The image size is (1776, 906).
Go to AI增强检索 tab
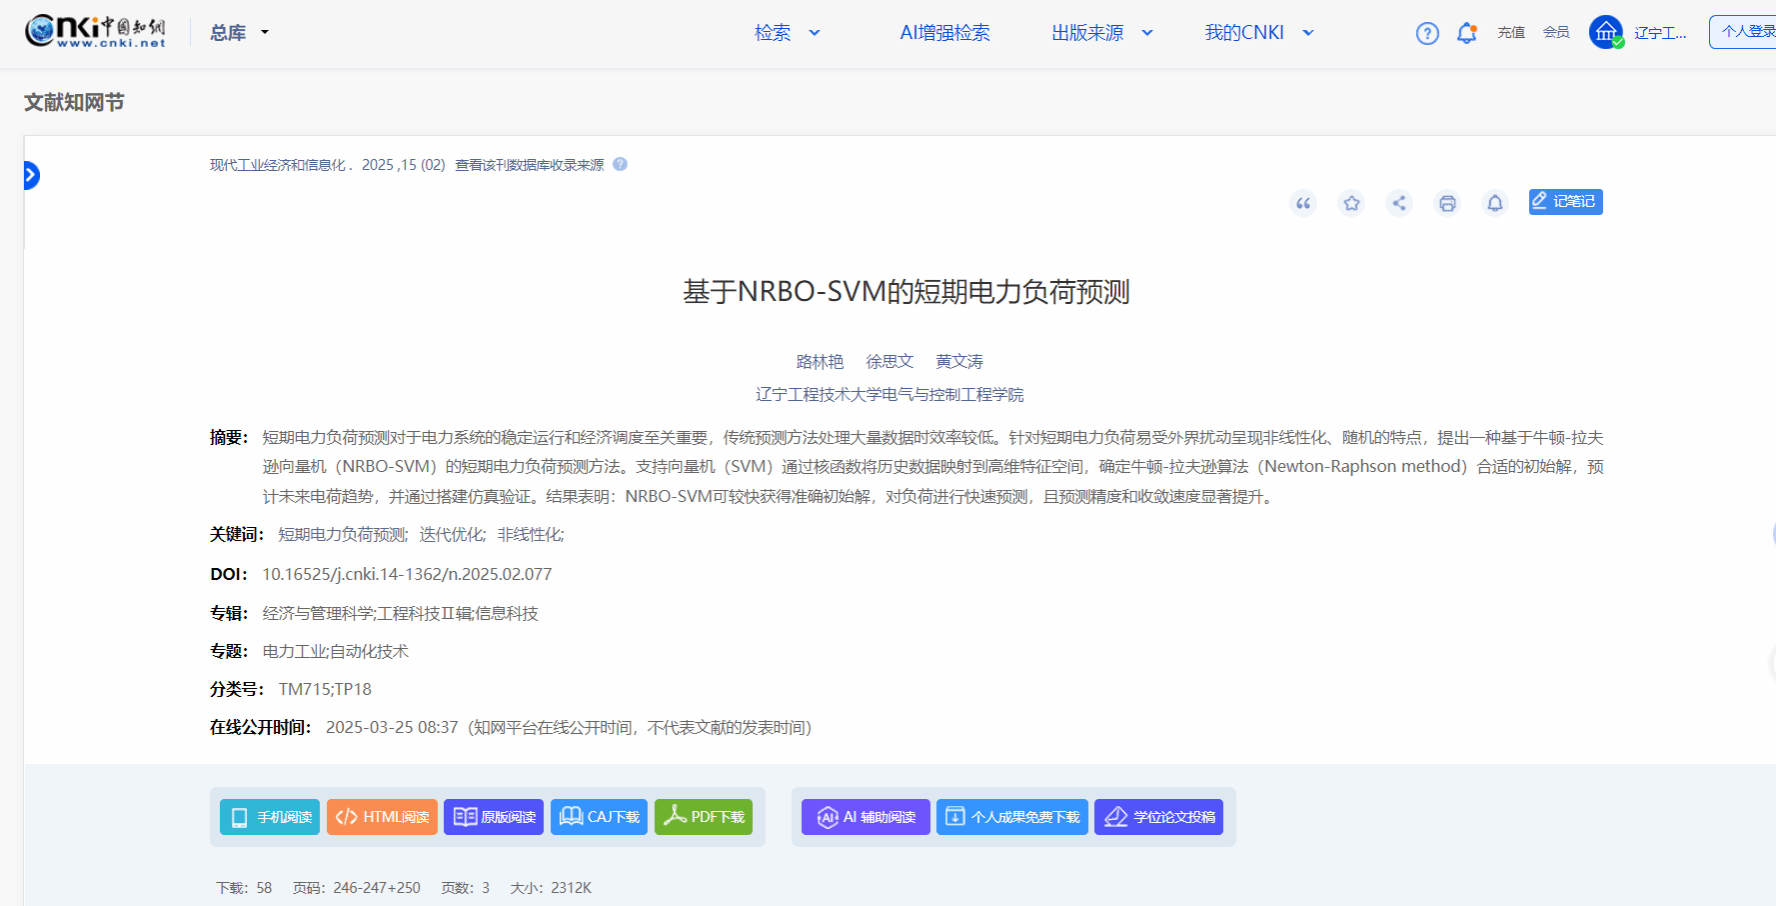click(x=944, y=33)
